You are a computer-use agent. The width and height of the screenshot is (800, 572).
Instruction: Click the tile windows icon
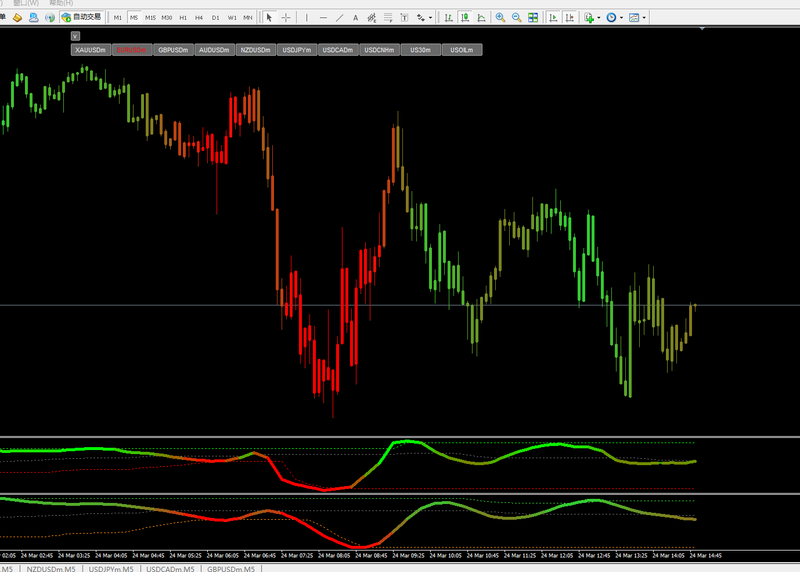533,18
